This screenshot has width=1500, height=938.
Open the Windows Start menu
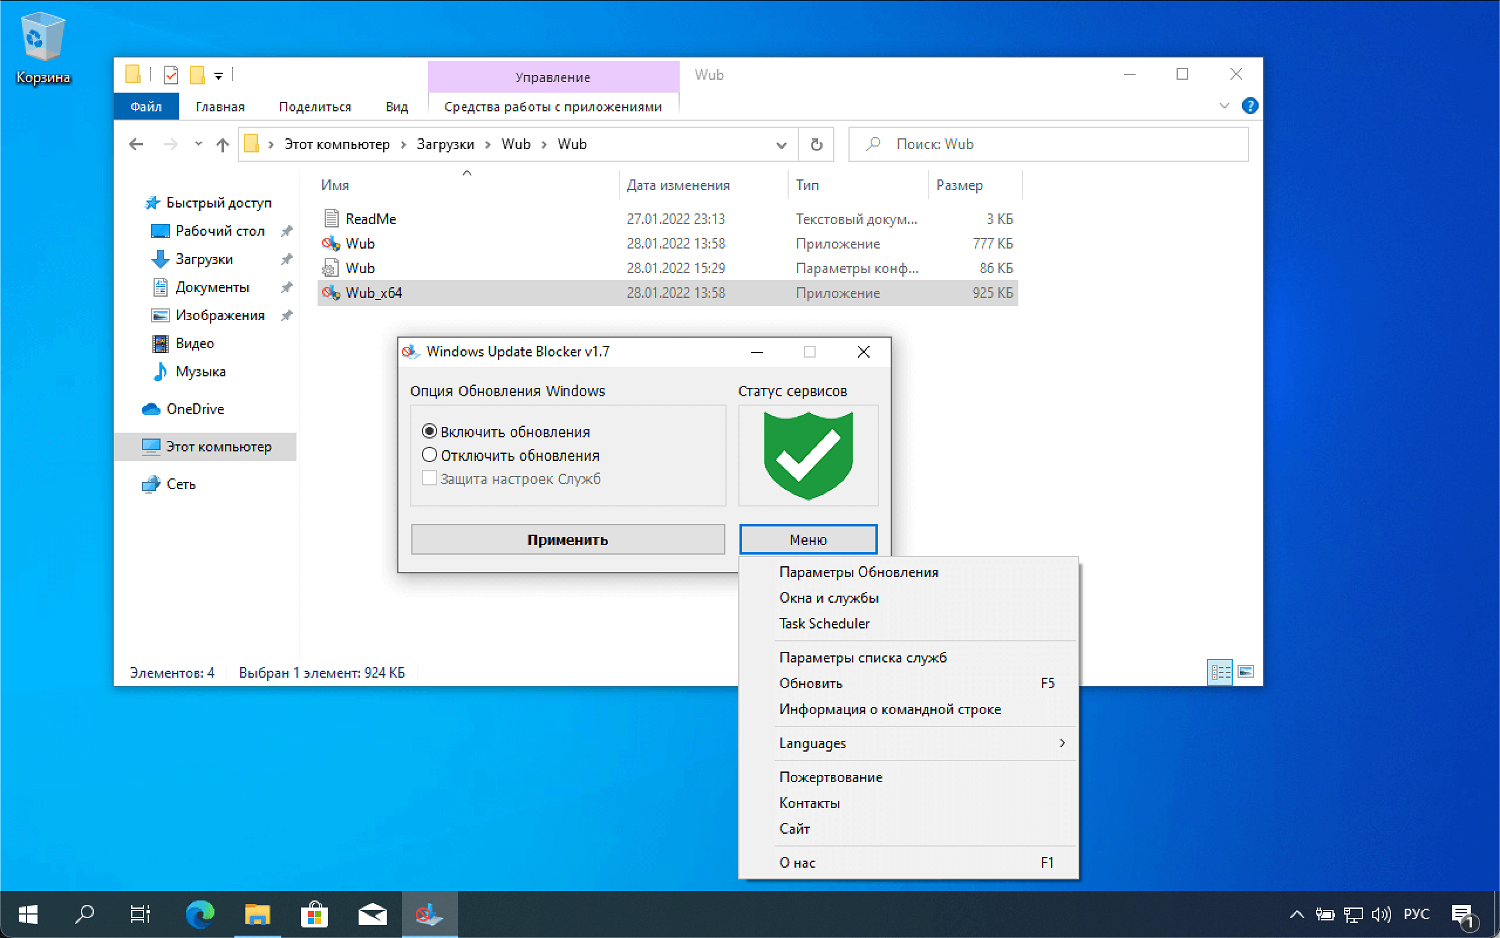pos(28,914)
